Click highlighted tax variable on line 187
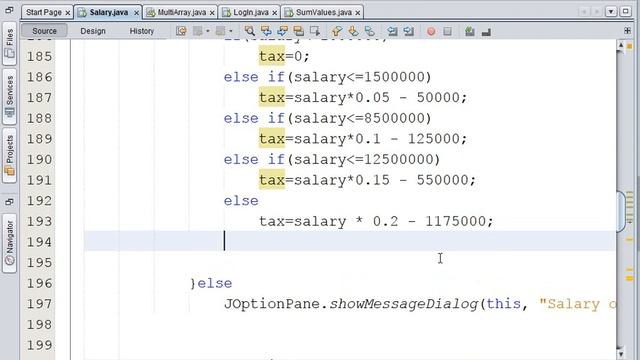The image size is (640, 360). (272, 98)
